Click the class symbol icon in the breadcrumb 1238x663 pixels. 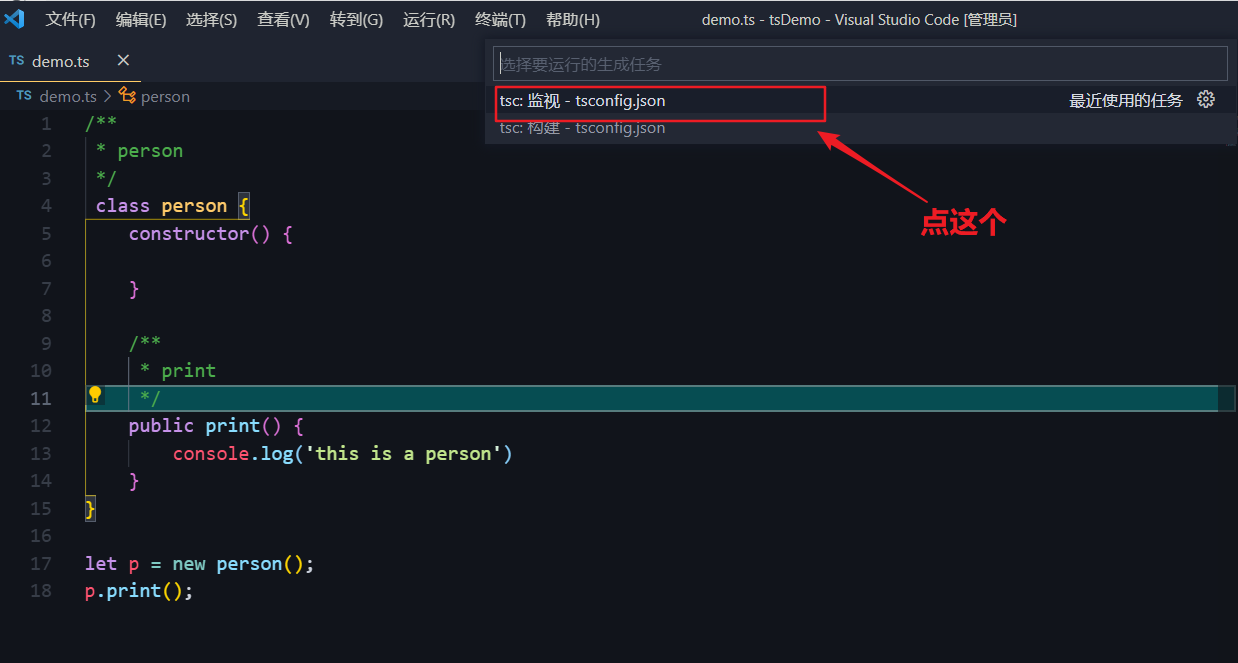click(127, 96)
